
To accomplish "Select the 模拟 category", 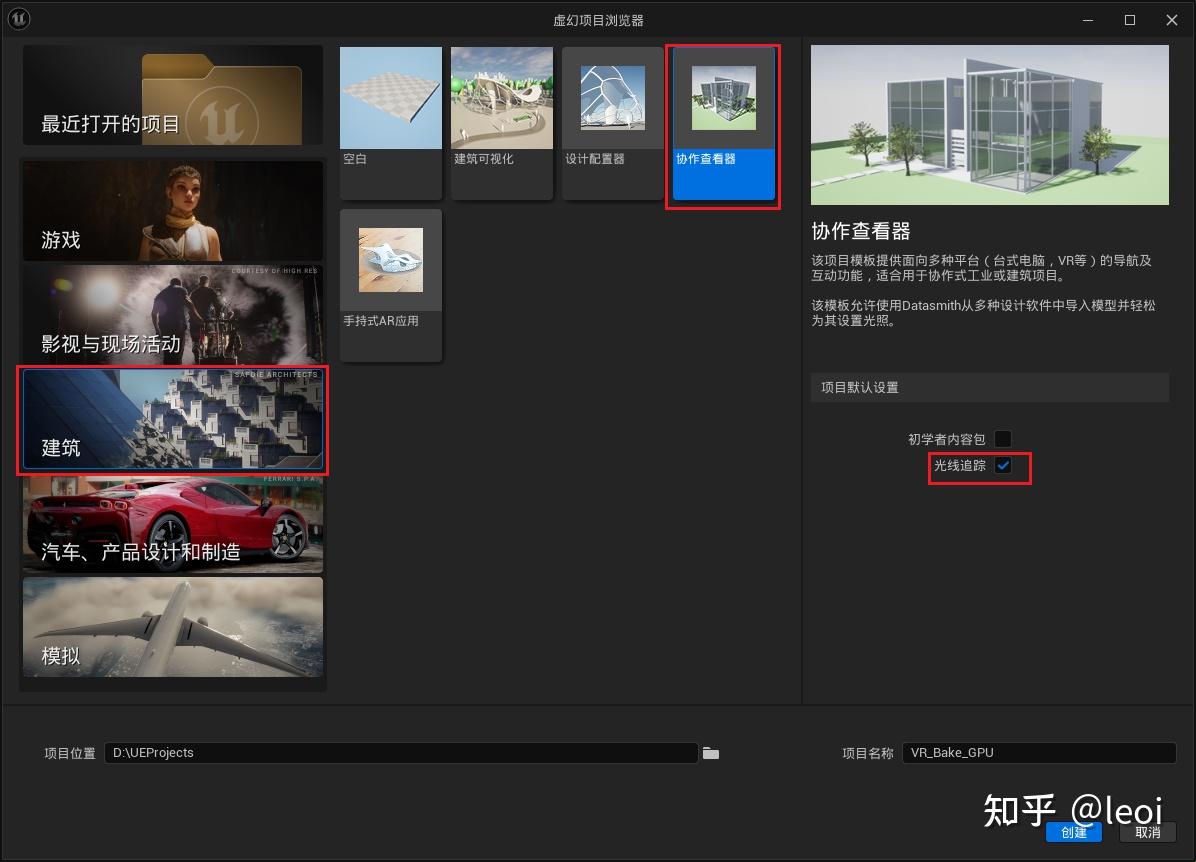I will coord(171,629).
